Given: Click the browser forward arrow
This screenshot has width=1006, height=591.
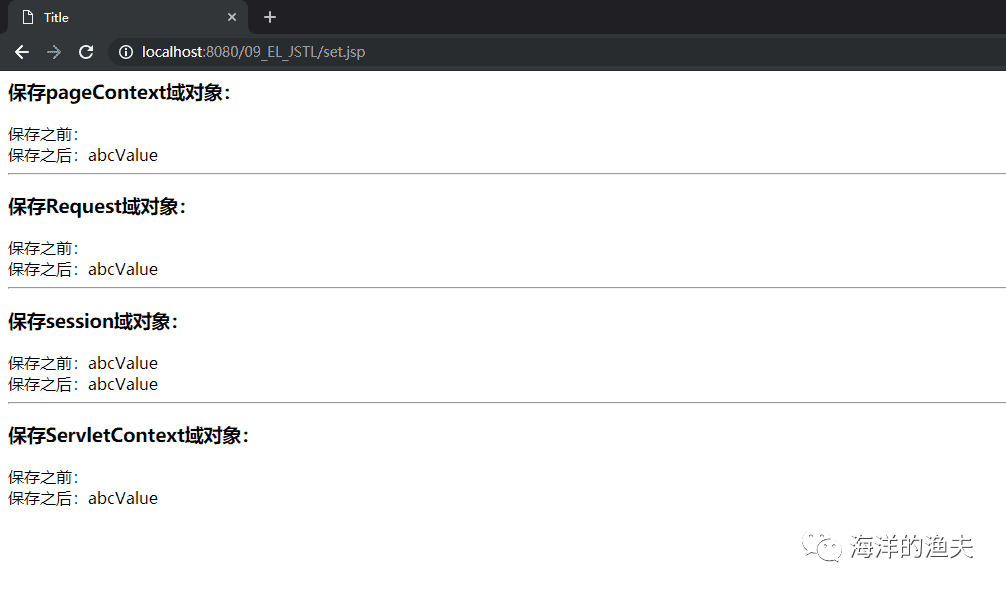Looking at the screenshot, I should 54,52.
